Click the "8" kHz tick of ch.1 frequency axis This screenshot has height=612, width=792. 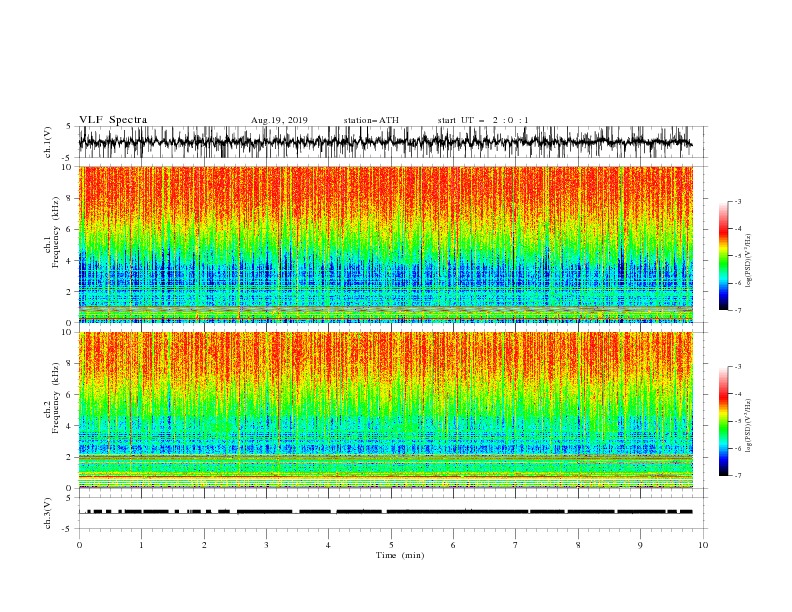pos(70,198)
